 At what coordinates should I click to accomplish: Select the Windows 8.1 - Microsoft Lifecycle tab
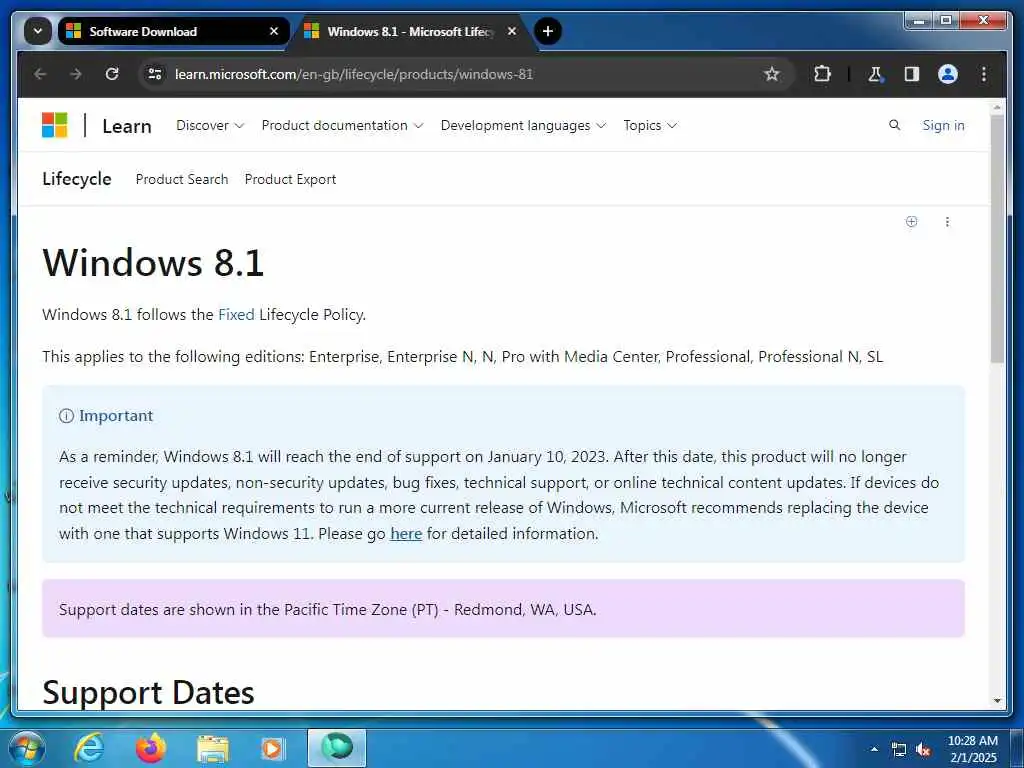click(411, 31)
